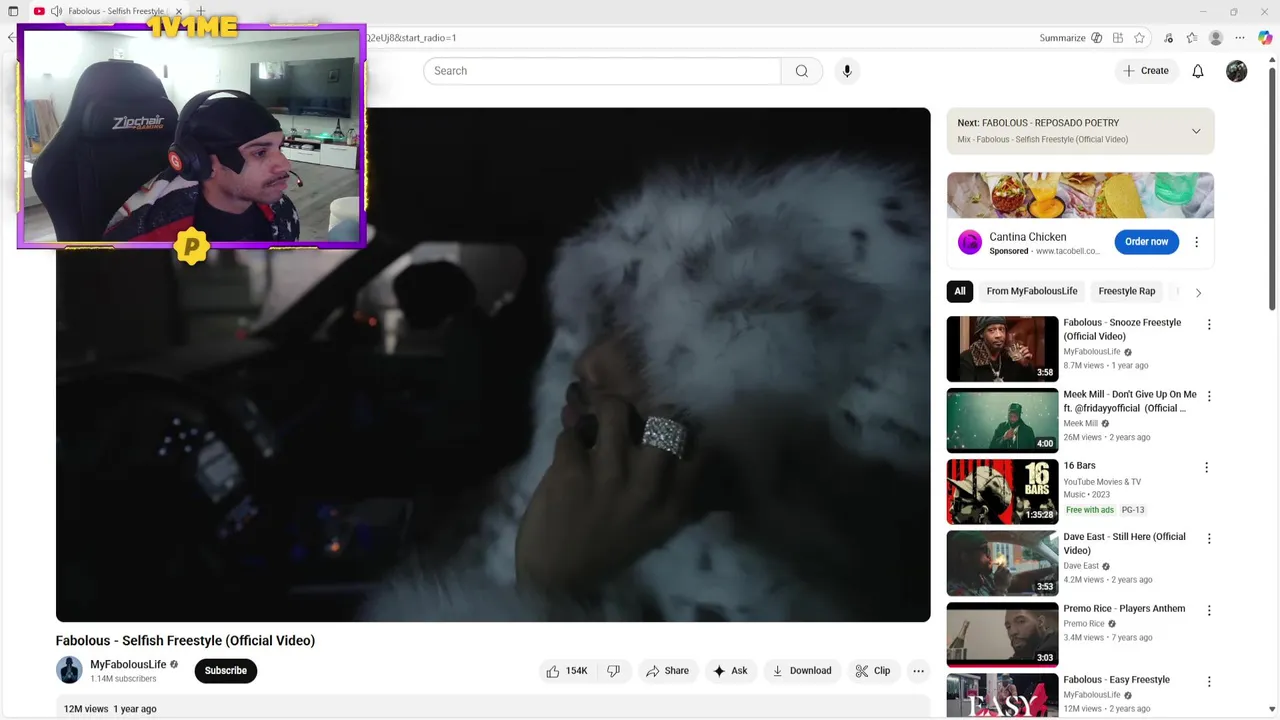Open options for the Easy Freestyle video
This screenshot has width=1280, height=720.
pos(1209,681)
